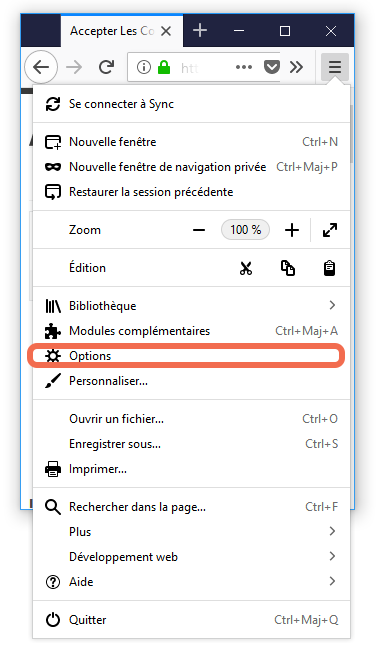Expand the Plus submenu
389x662 pixels.
point(191,532)
